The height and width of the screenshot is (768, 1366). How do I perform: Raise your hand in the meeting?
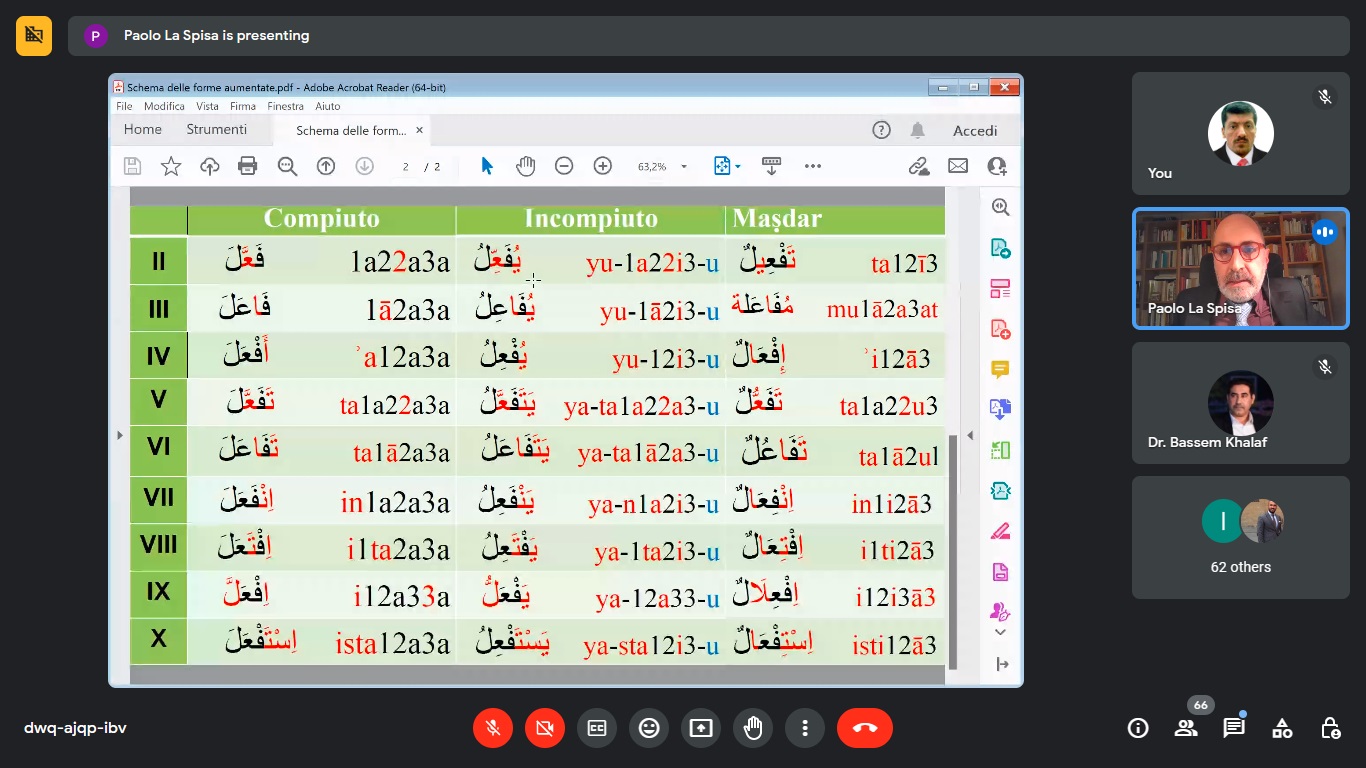tap(753, 728)
